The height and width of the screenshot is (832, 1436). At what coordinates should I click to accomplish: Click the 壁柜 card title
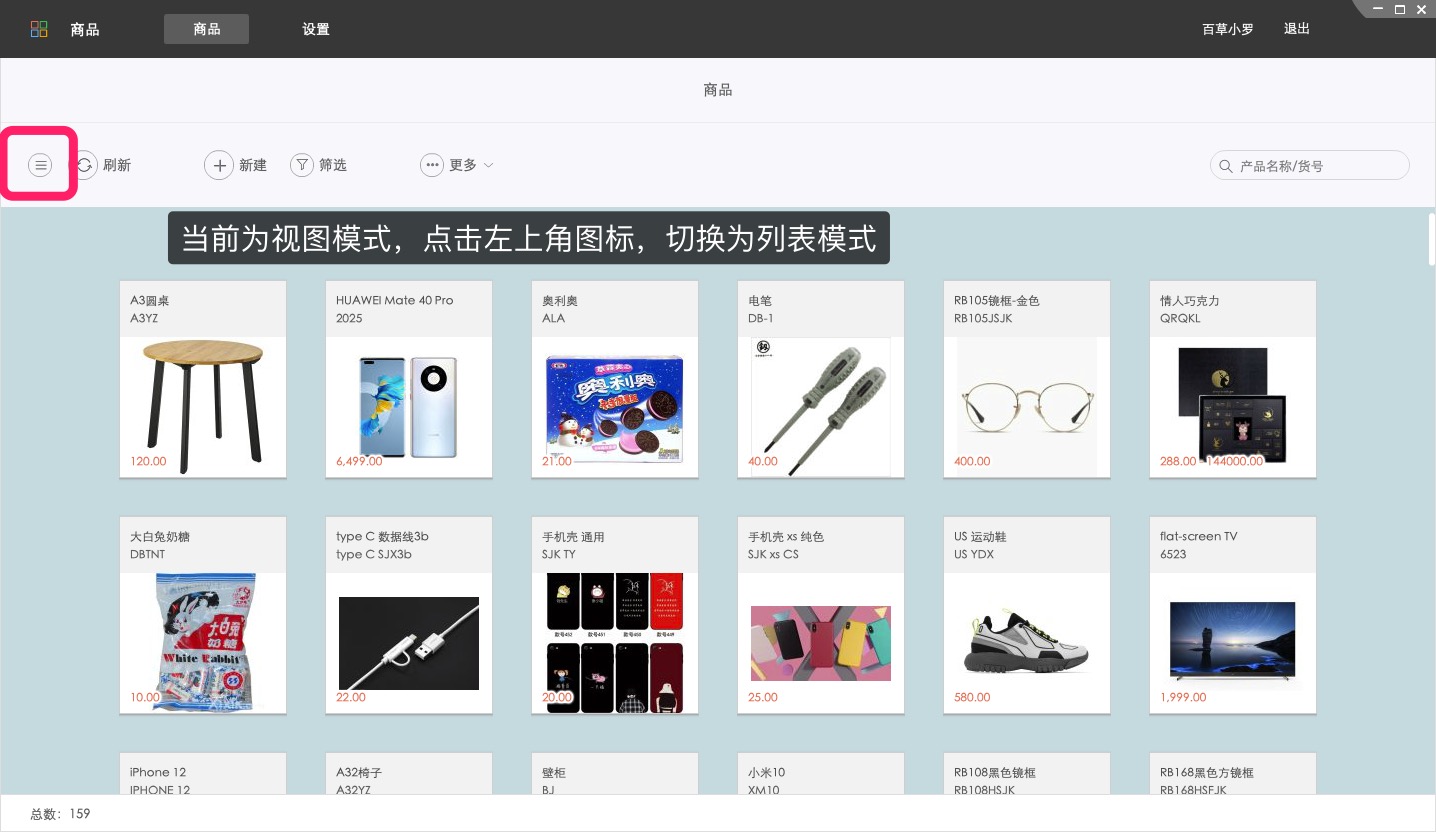click(x=554, y=772)
